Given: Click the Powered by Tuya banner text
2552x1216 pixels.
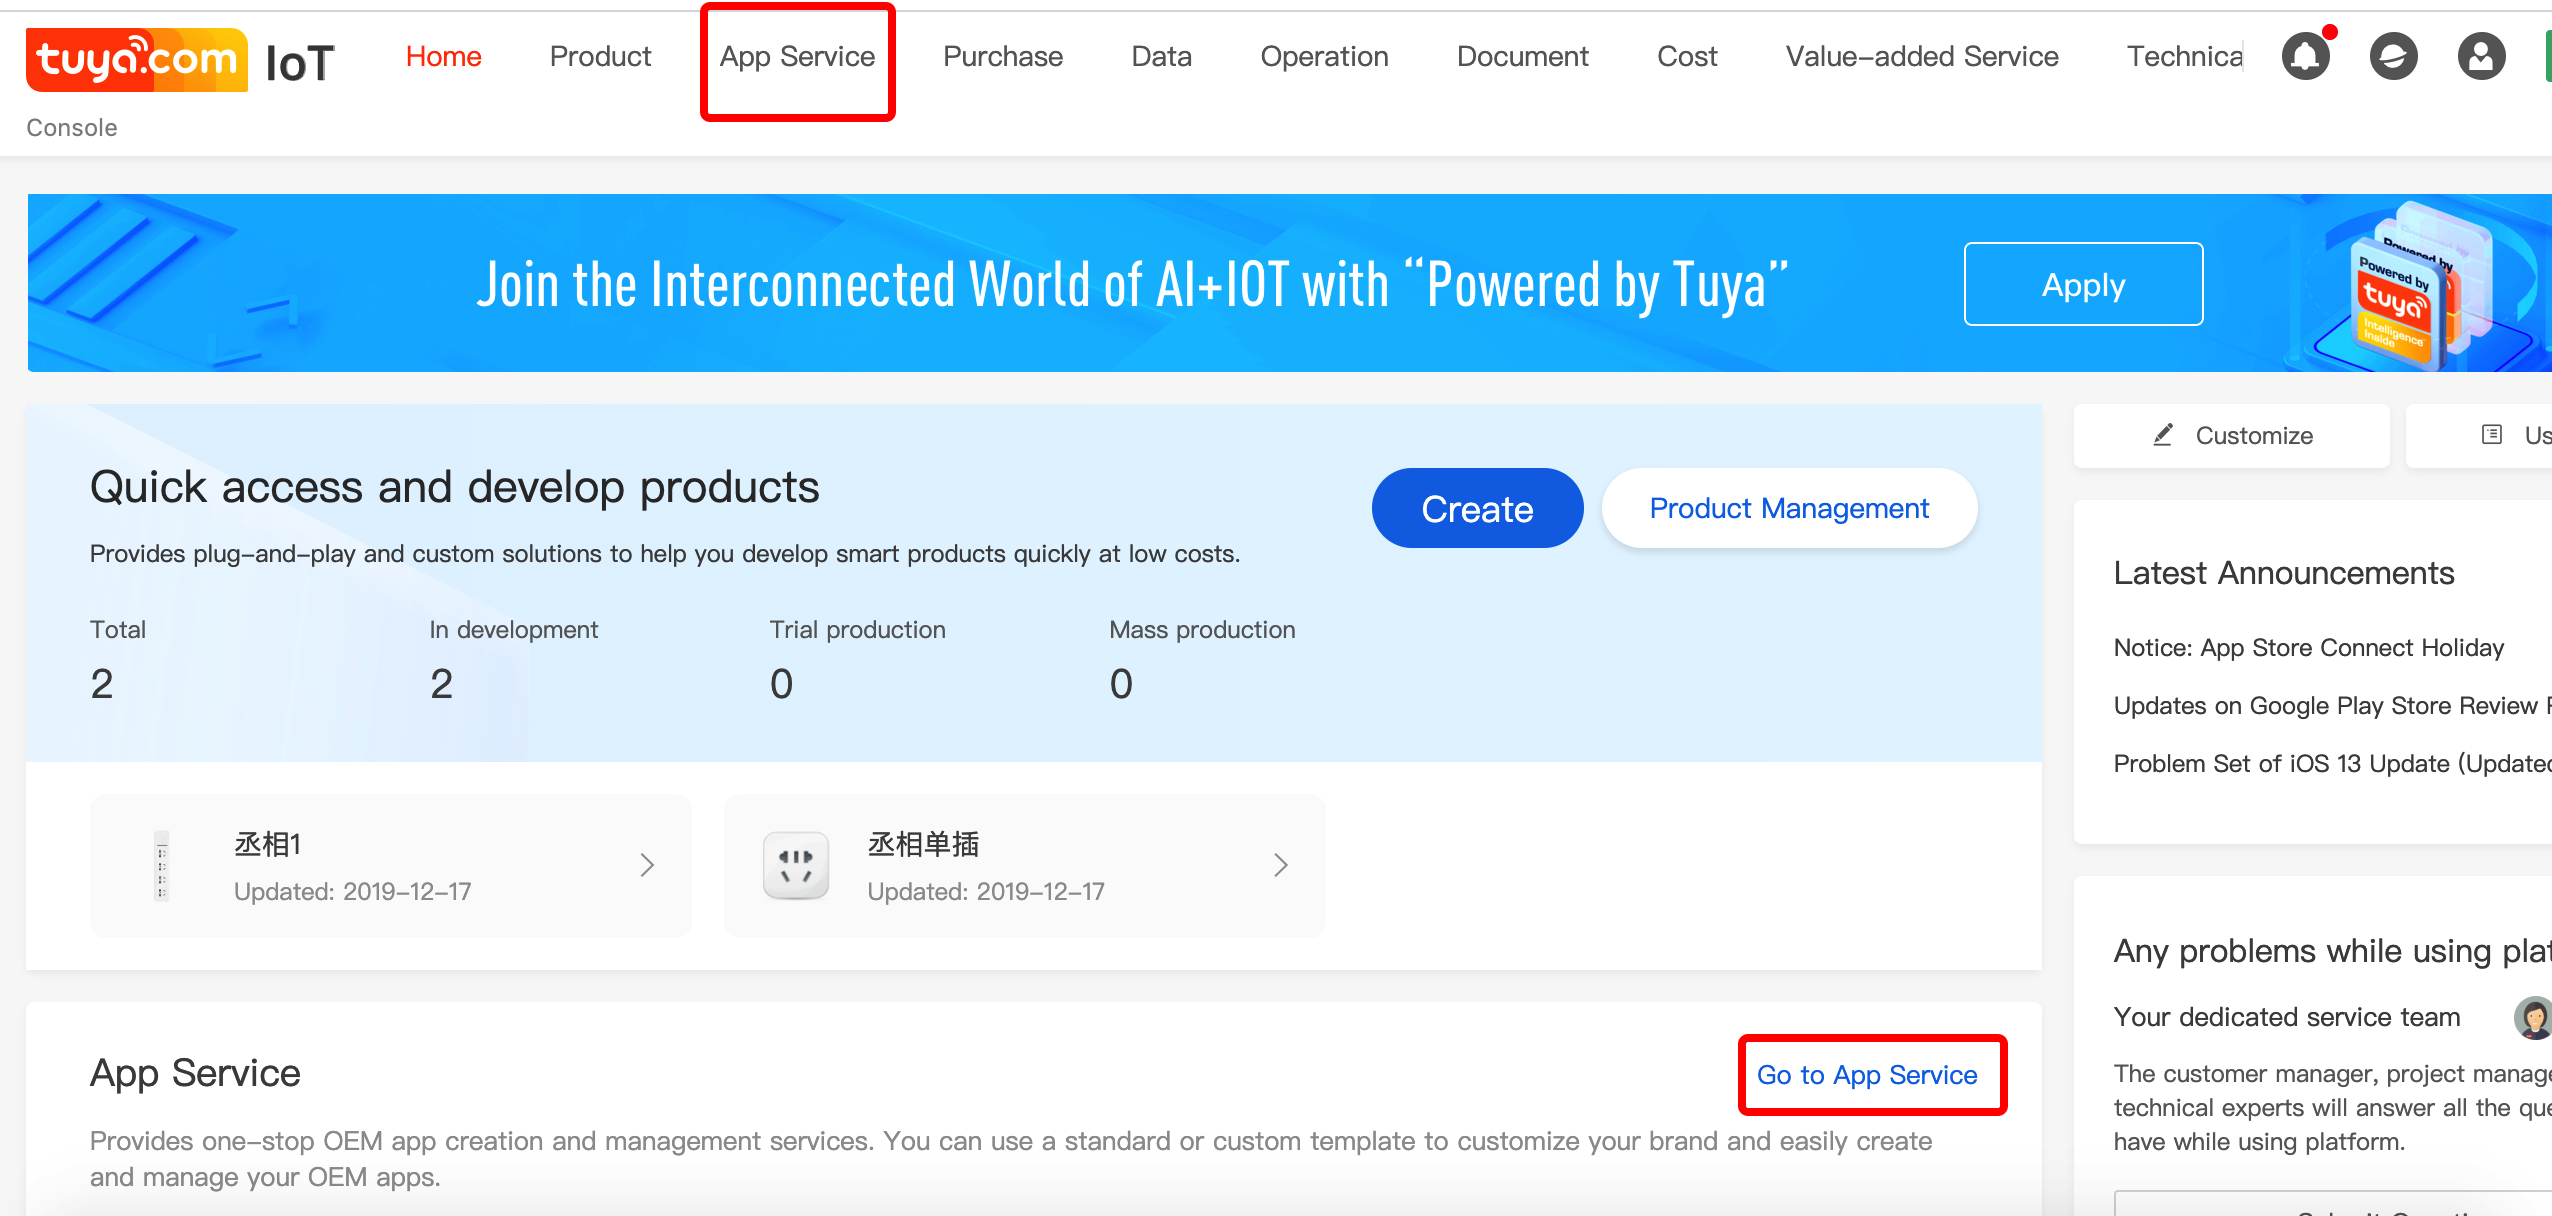Looking at the screenshot, I should (1132, 284).
